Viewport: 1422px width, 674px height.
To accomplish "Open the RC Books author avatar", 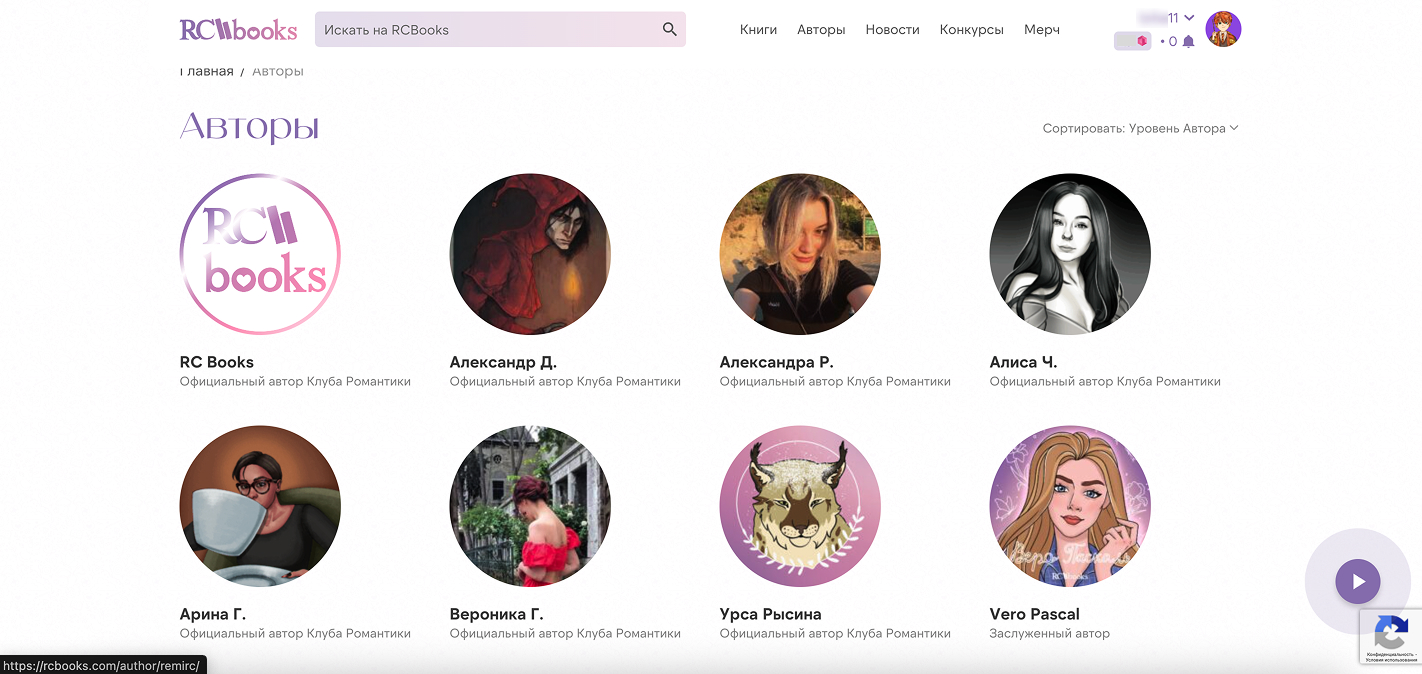I will click(260, 254).
